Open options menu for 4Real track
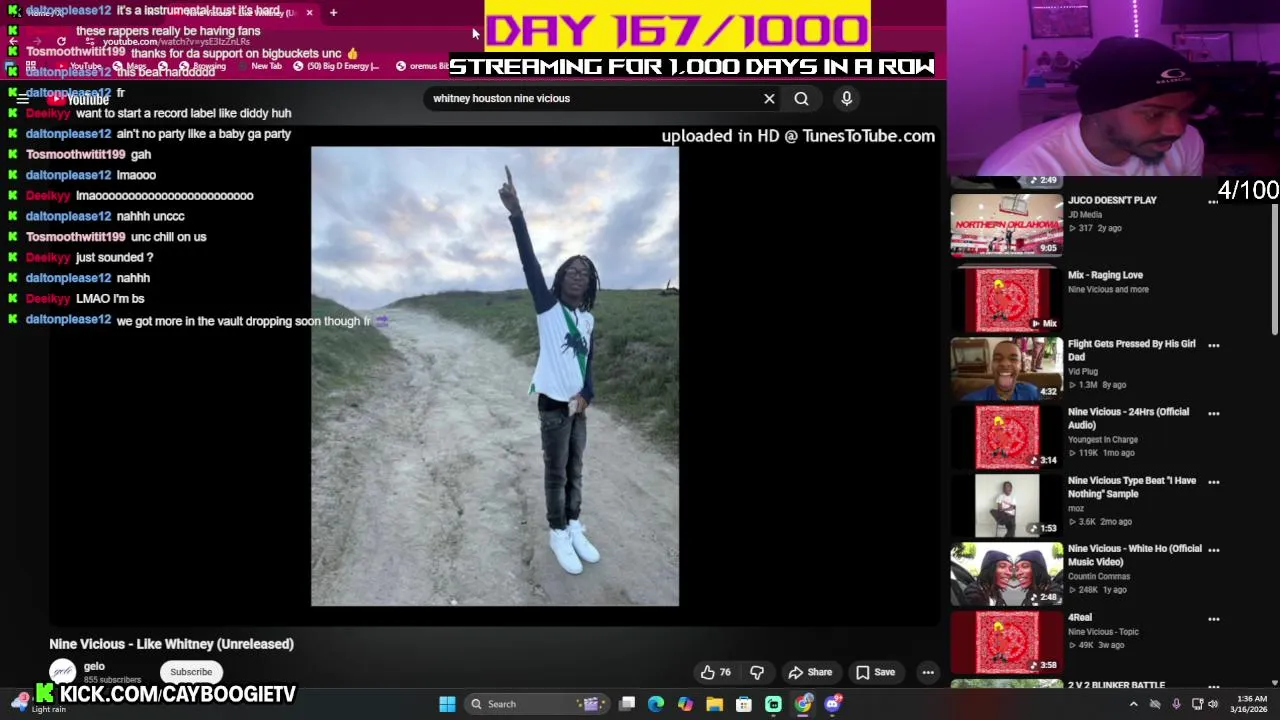Image resolution: width=1280 pixels, height=720 pixels. [x=1213, y=618]
